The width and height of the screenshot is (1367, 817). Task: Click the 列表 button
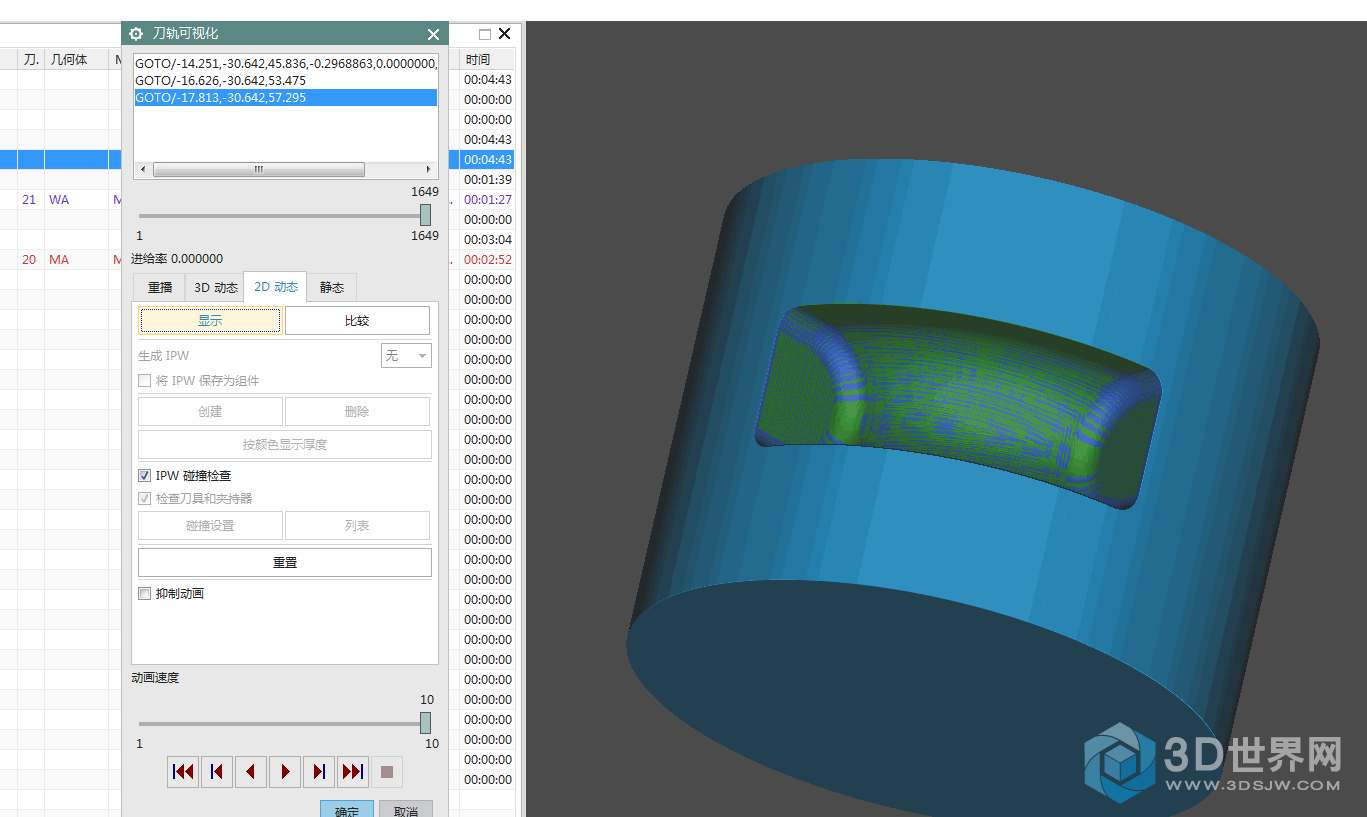pyautogui.click(x=357, y=525)
